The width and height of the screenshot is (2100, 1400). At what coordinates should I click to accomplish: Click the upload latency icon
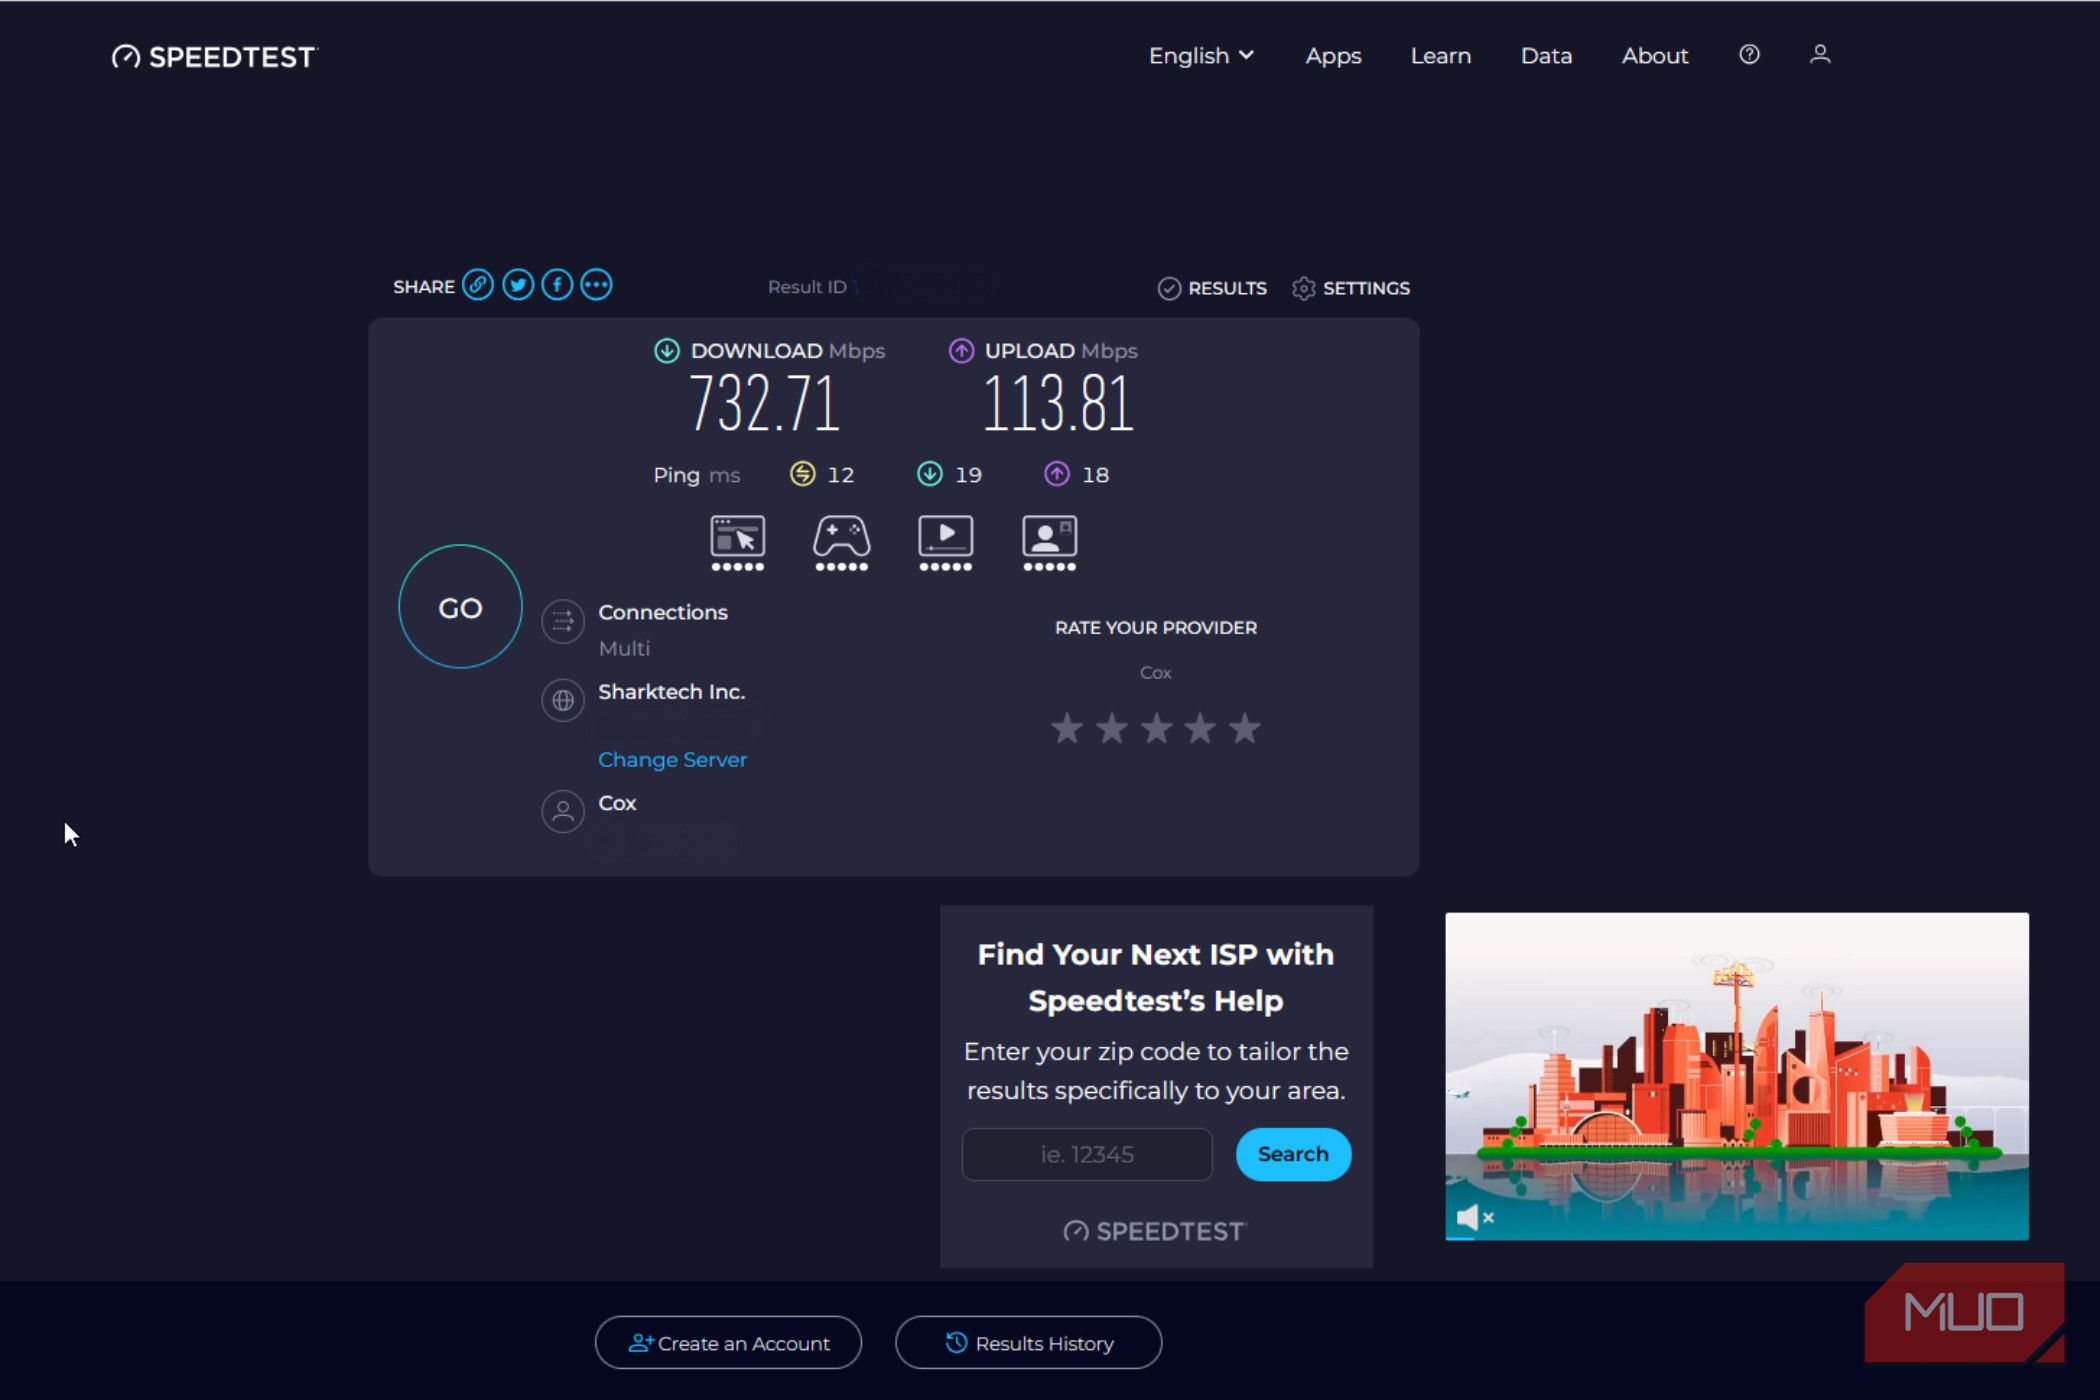(x=1057, y=474)
